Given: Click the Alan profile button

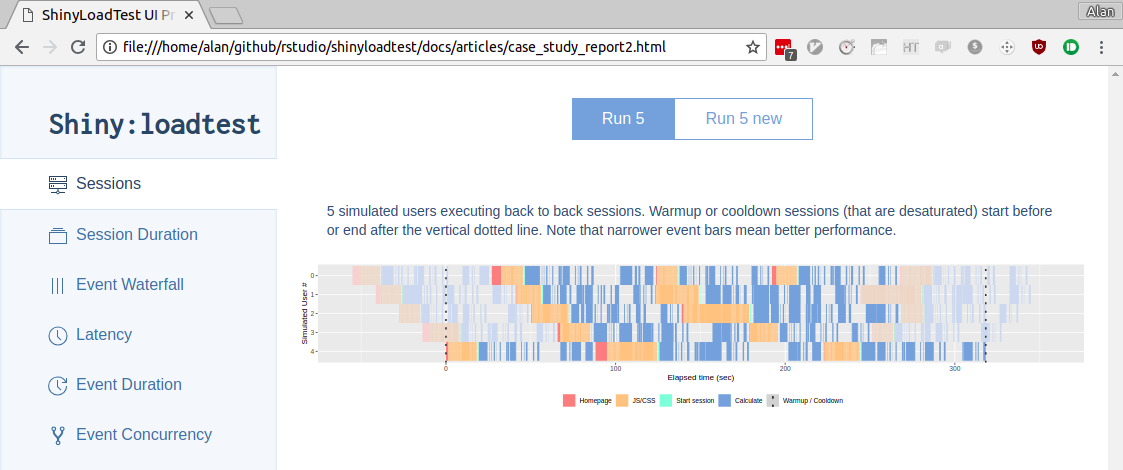Looking at the screenshot, I should click(1098, 11).
